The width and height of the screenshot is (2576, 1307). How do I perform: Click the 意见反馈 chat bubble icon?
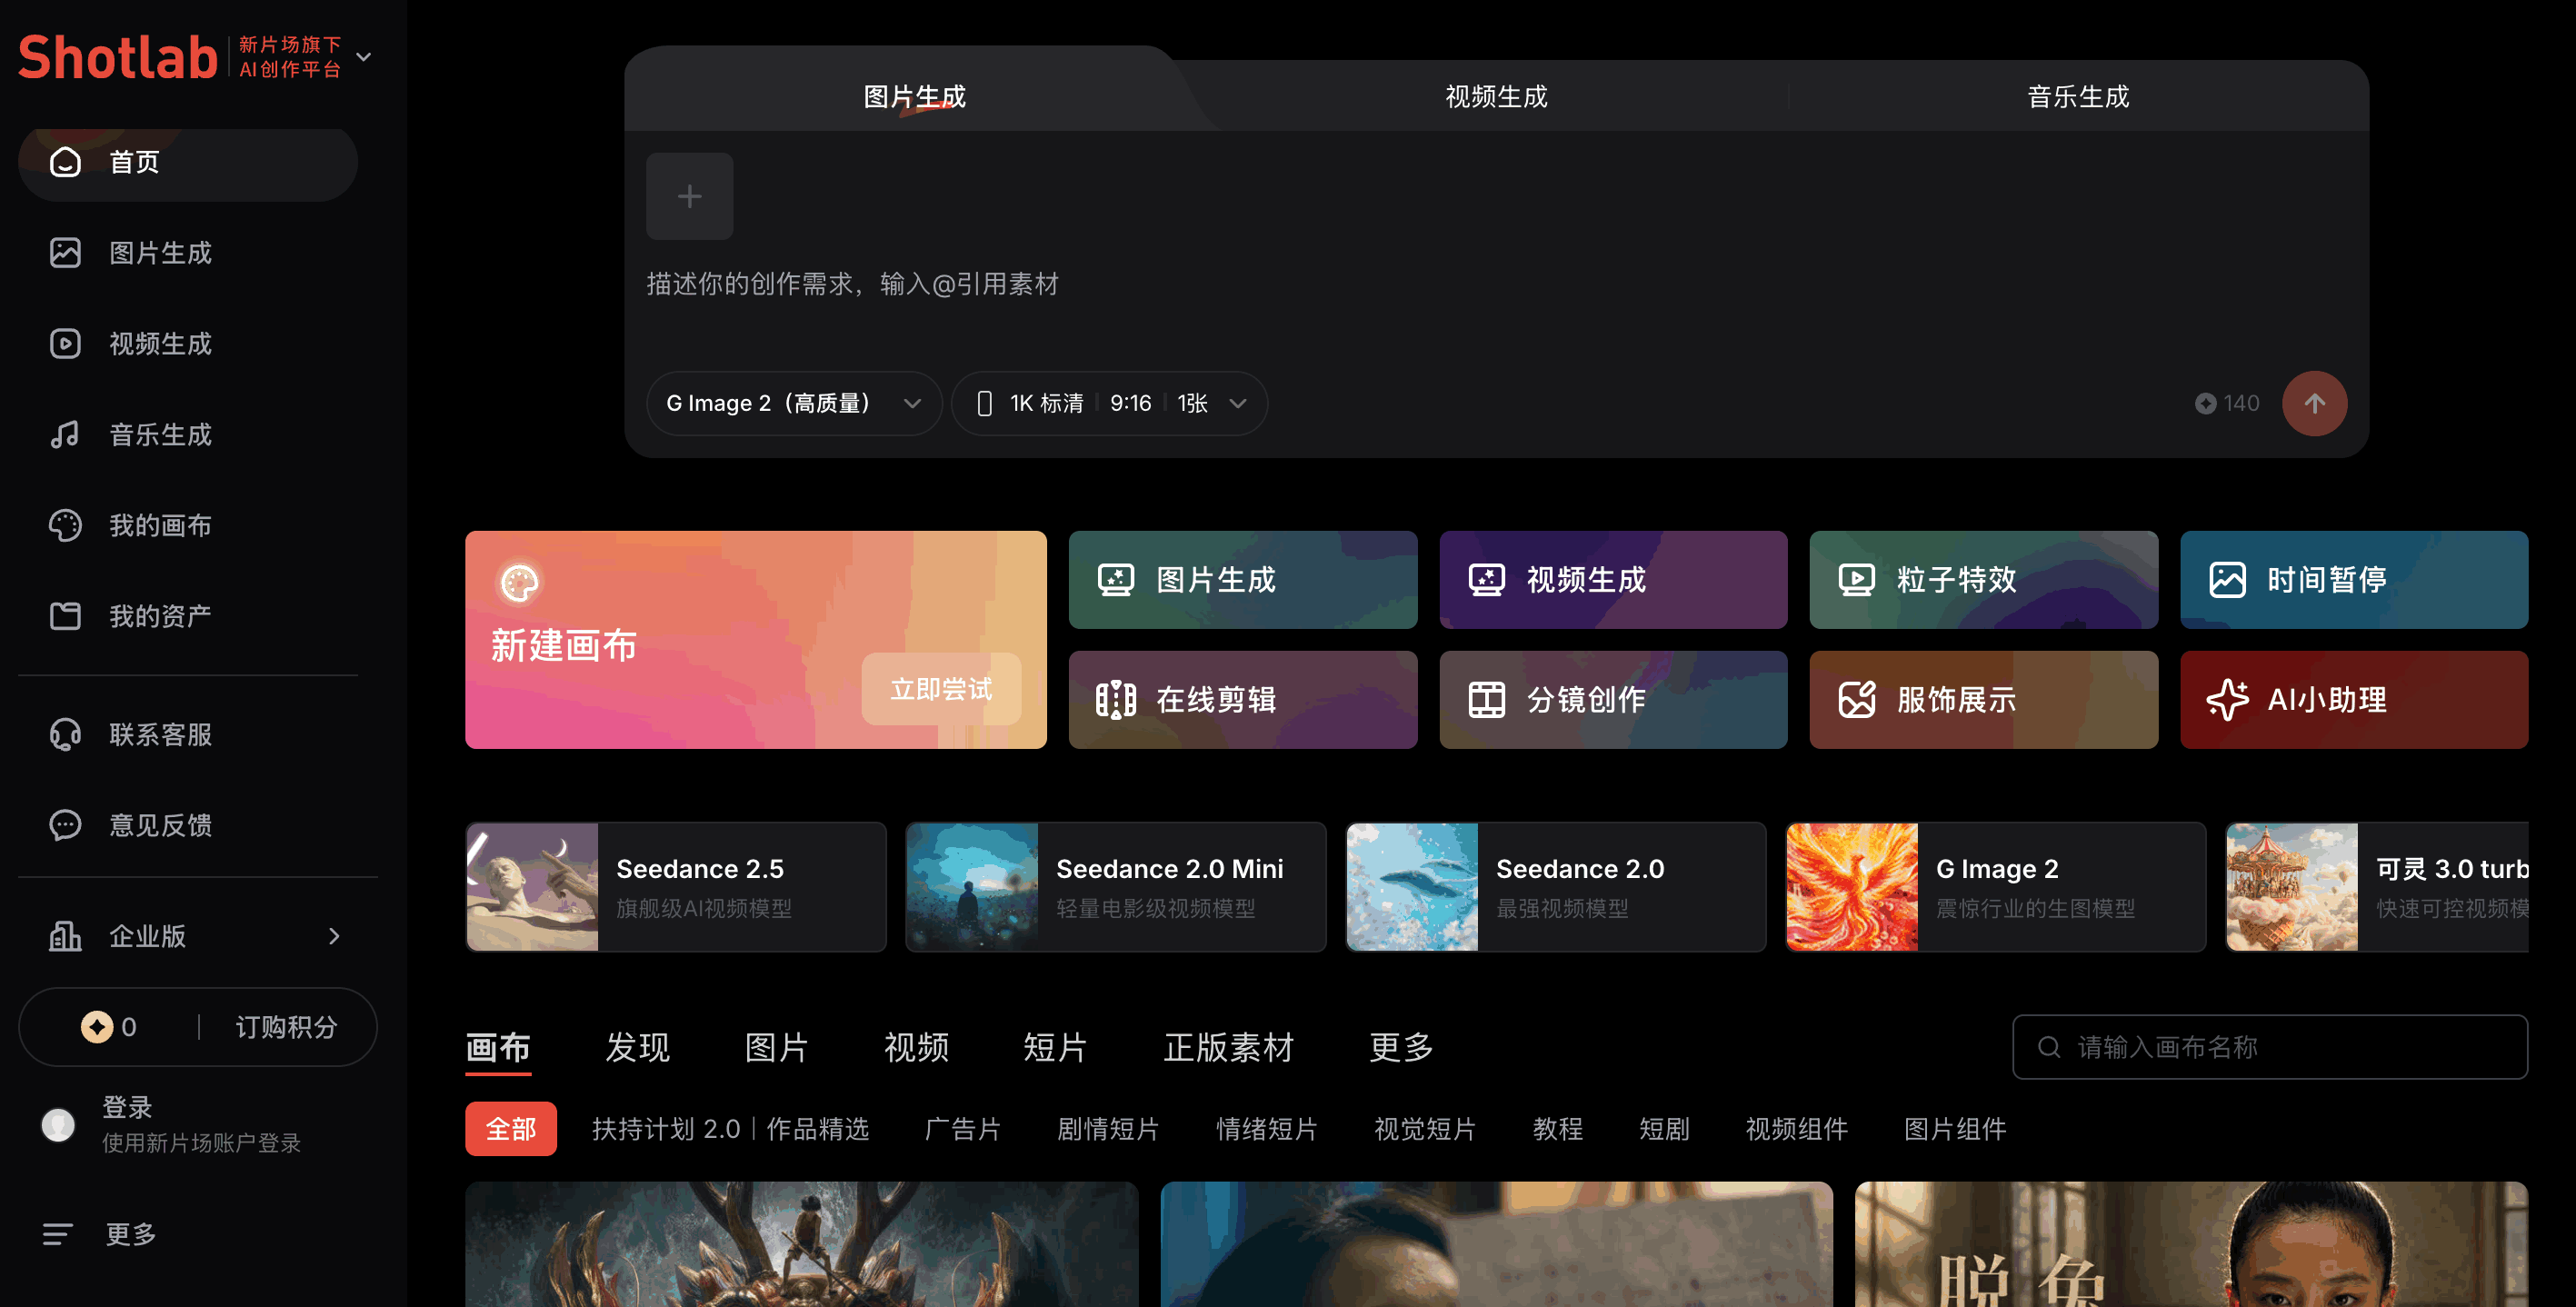[65, 825]
